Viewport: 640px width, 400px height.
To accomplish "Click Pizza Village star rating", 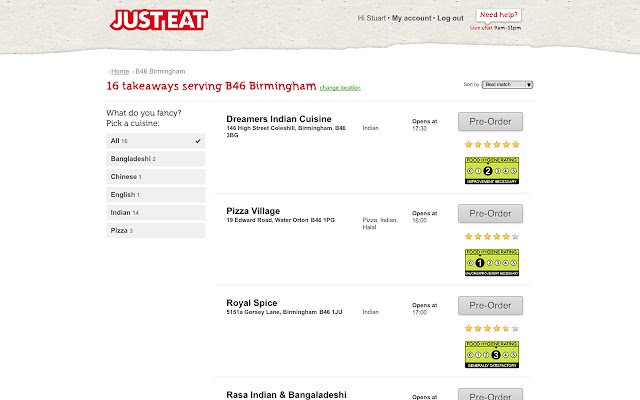I will click(x=492, y=236).
